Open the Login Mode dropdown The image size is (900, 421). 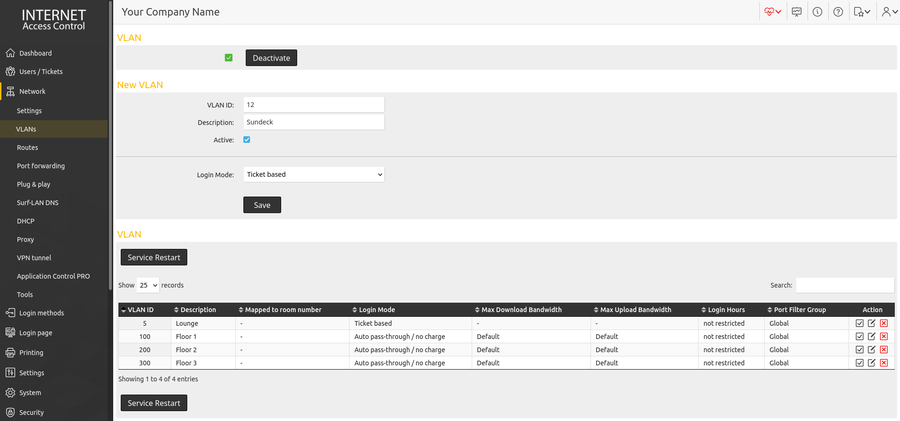(x=313, y=174)
